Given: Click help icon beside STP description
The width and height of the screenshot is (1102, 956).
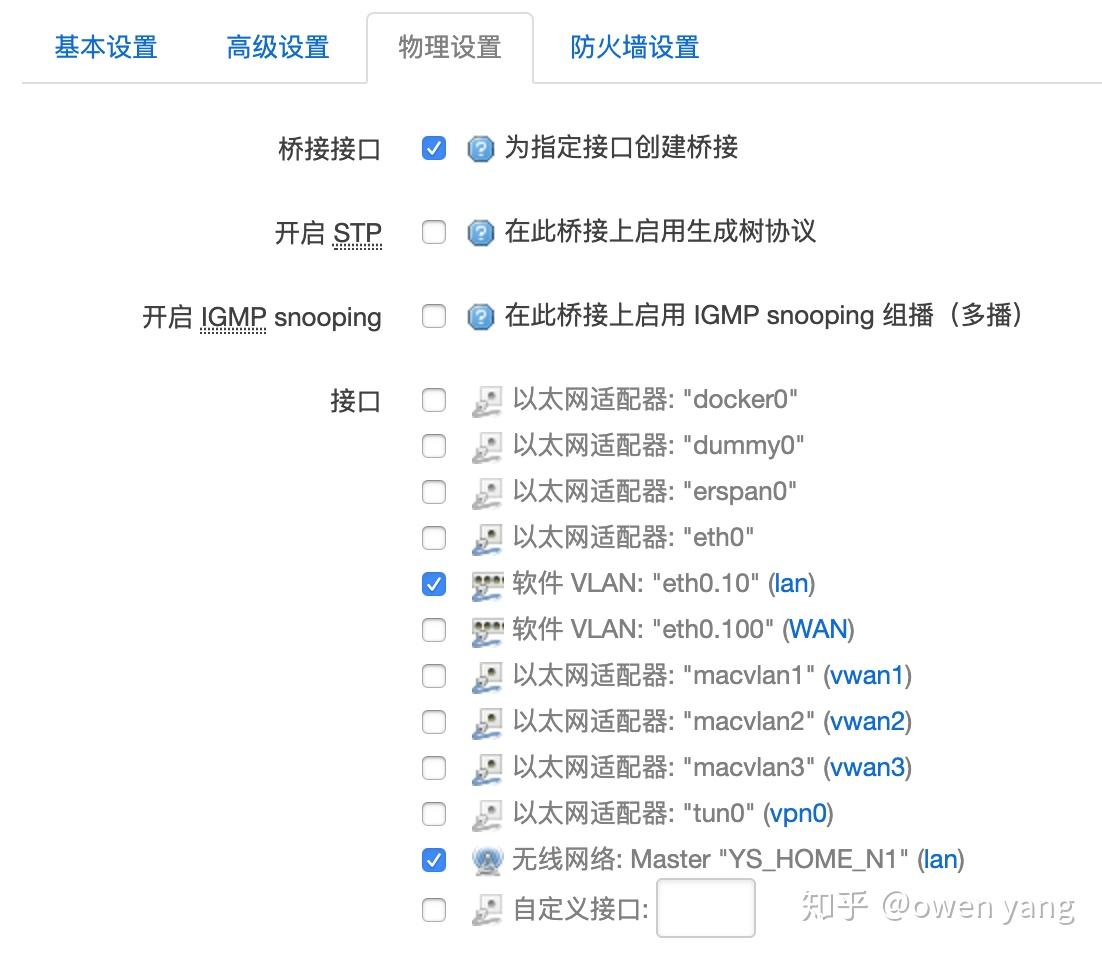Looking at the screenshot, I should tap(481, 234).
